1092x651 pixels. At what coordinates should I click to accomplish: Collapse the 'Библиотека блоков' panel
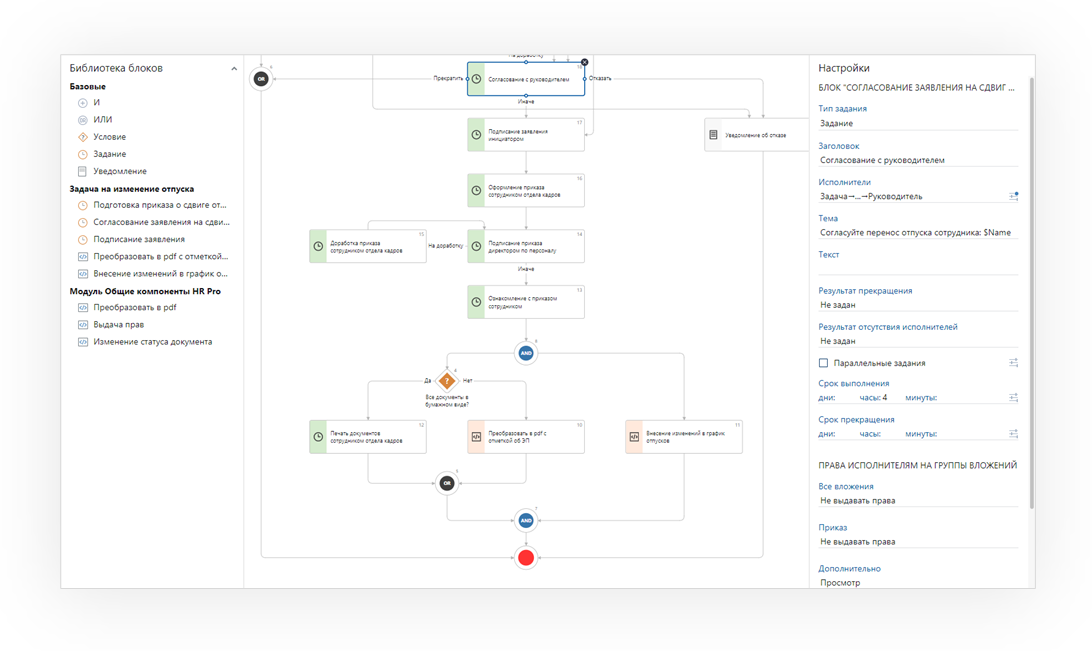(234, 69)
